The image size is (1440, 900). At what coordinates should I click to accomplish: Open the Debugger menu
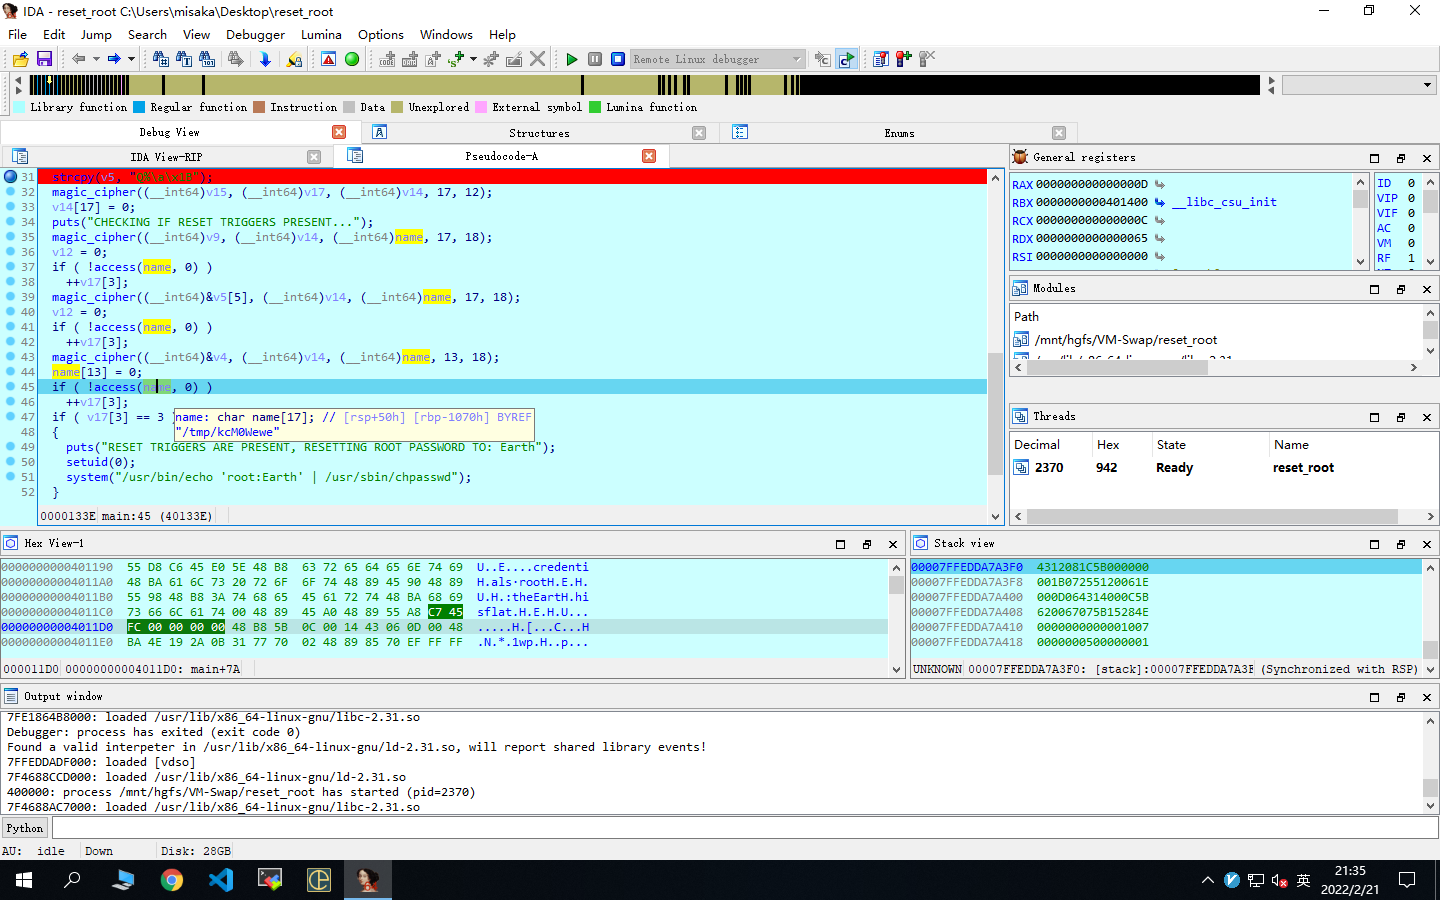point(255,34)
